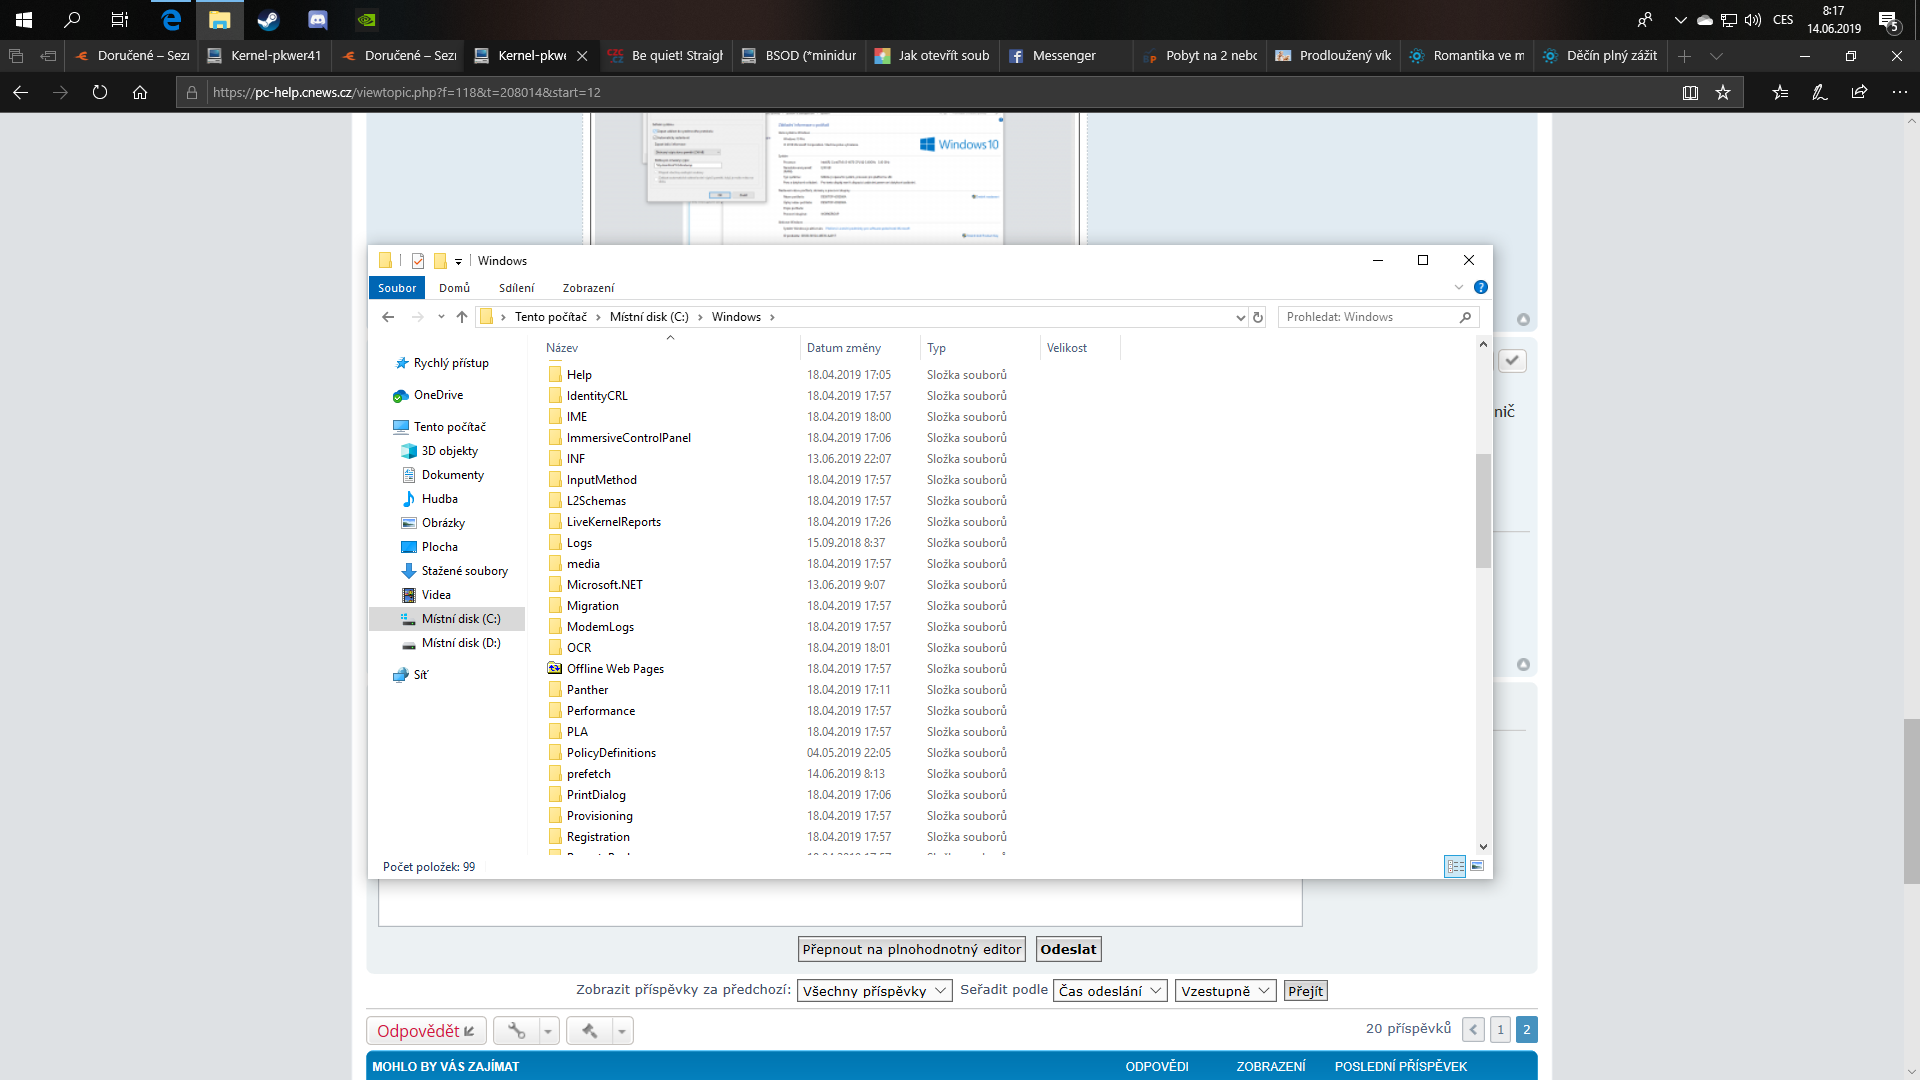Toggle the forum post checkmark button
Screen dimensions: 1920x1080
coord(1512,360)
